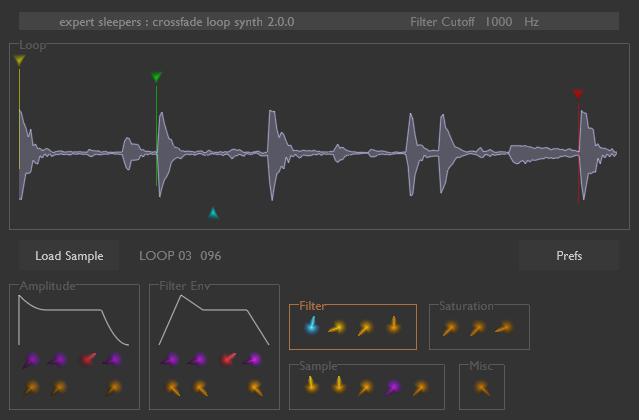The width and height of the screenshot is (639, 420).
Task: Select the last orange knob in the Amplitude group
Action: tap(113, 387)
